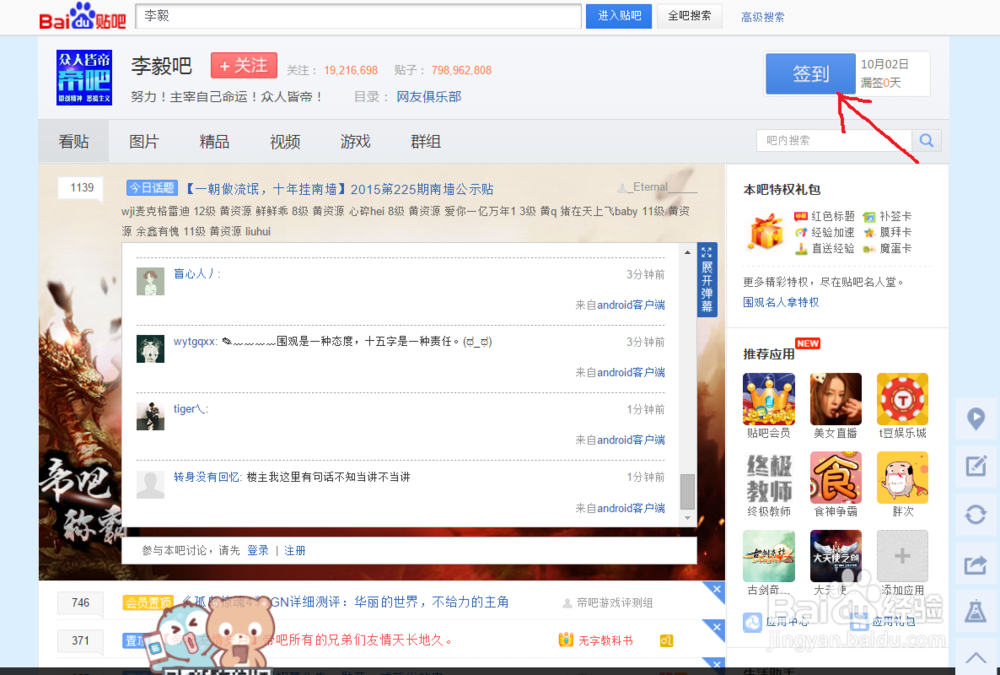1000x675 pixels.
Task: Open the 高级搜索 link
Action: pyautogui.click(x=763, y=17)
